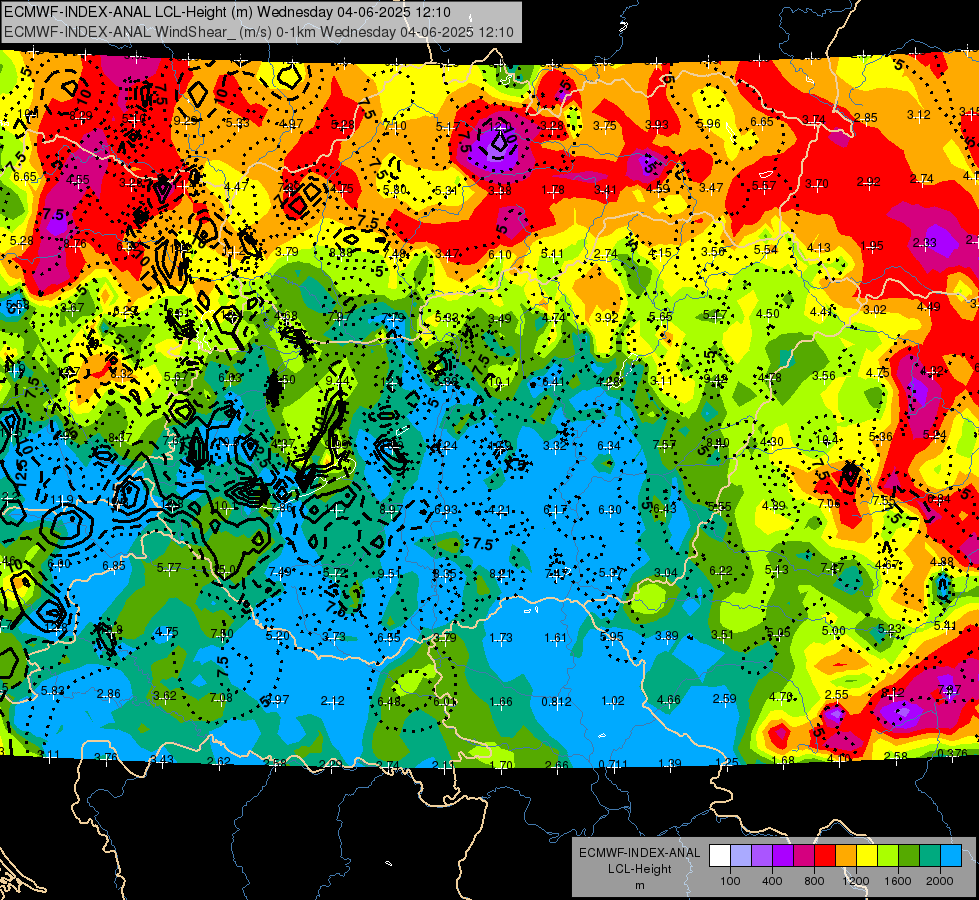Select the red legend color swatch
The height and width of the screenshot is (900, 979).
825,856
